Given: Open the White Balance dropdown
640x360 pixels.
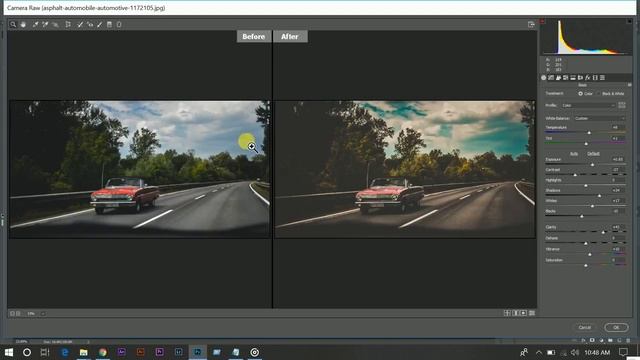Looking at the screenshot, I should pyautogui.click(x=599, y=118).
